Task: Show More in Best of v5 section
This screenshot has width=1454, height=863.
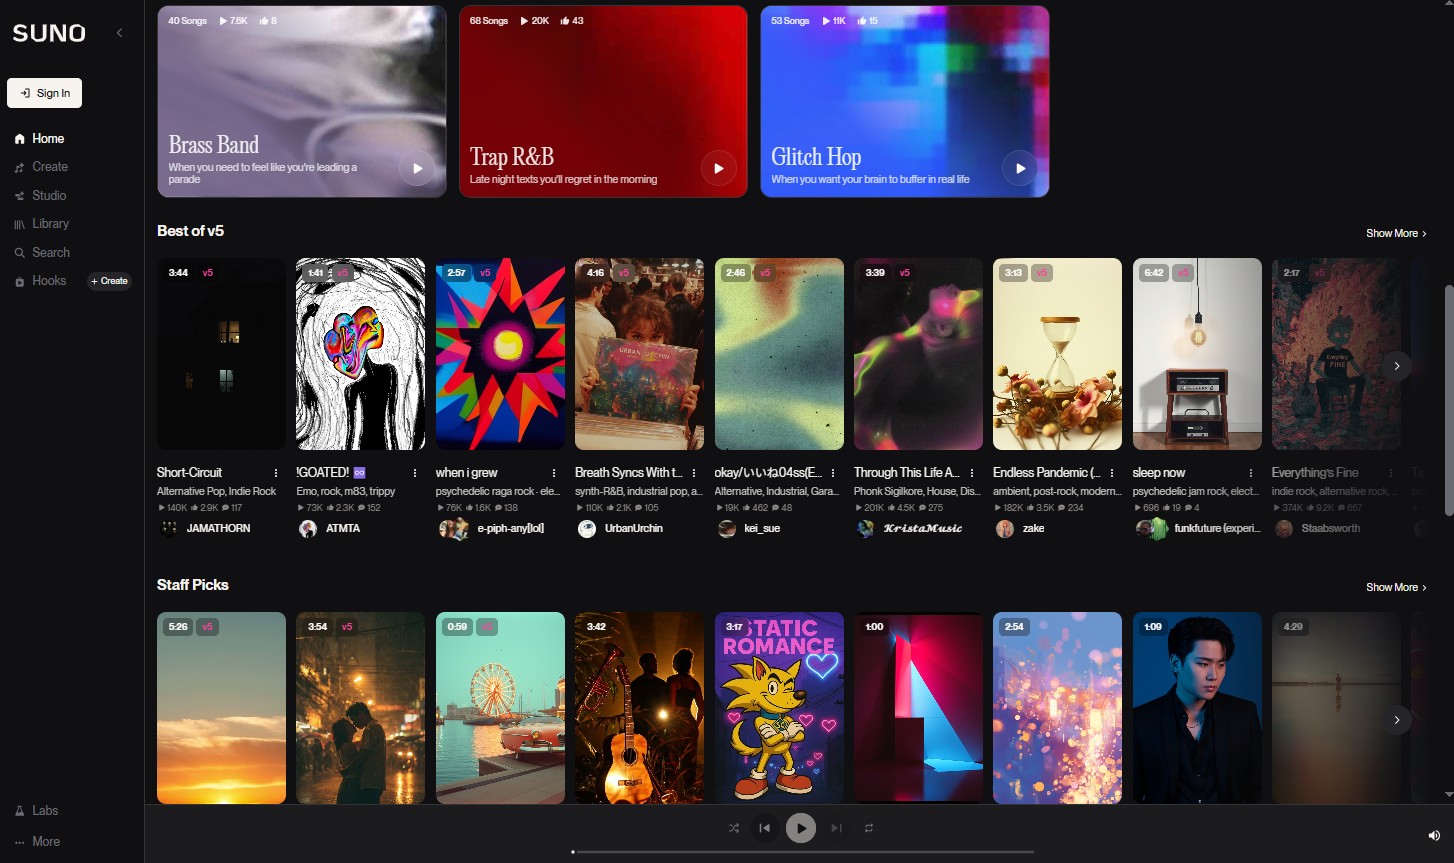Action: coord(1396,233)
